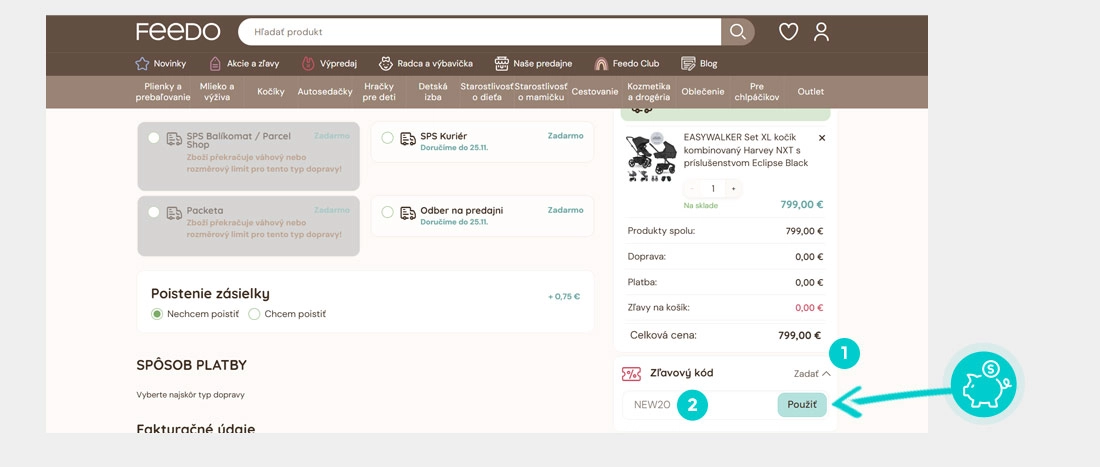Viewport: 1100px width, 467px height.
Task: Apply discount code with Použiť button
Action: tap(802, 405)
